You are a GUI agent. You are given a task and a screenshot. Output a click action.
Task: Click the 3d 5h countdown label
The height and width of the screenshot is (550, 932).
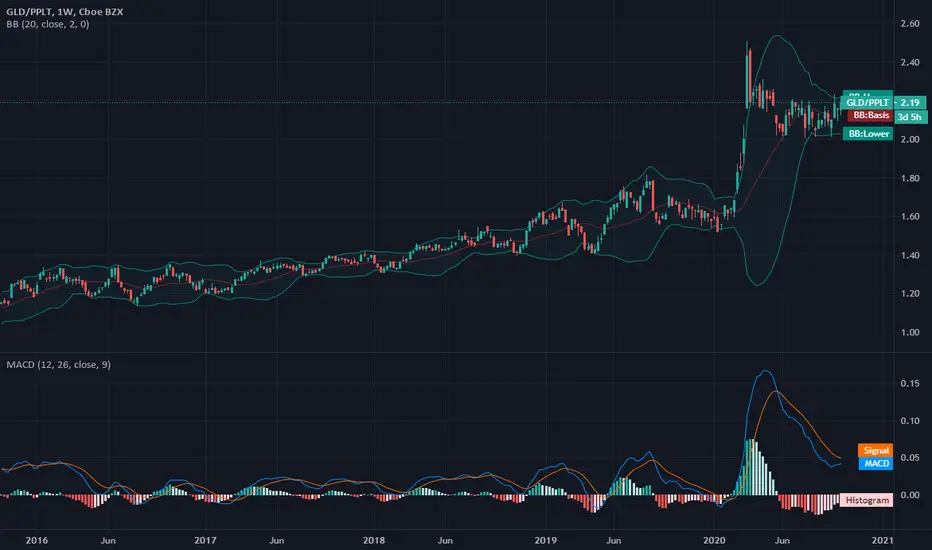909,117
